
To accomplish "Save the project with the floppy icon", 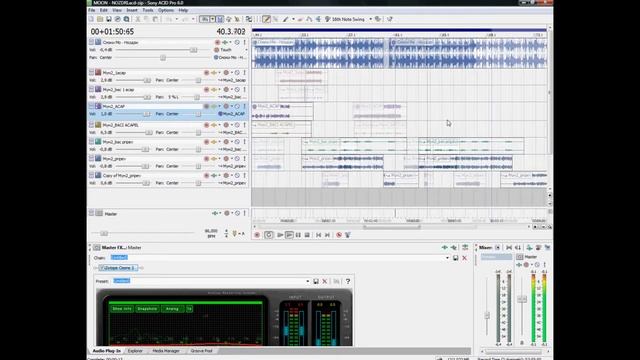I will click(109, 19).
